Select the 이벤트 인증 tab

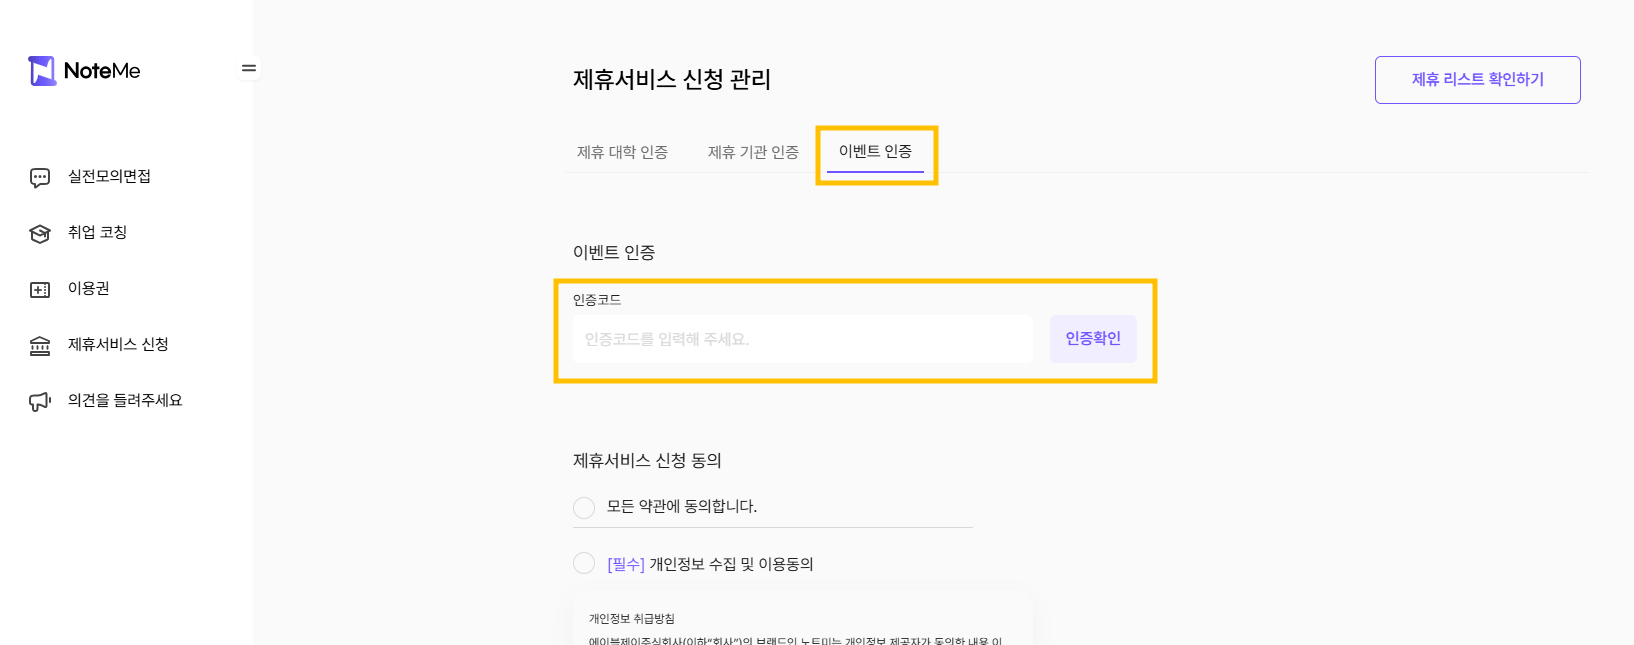(875, 151)
